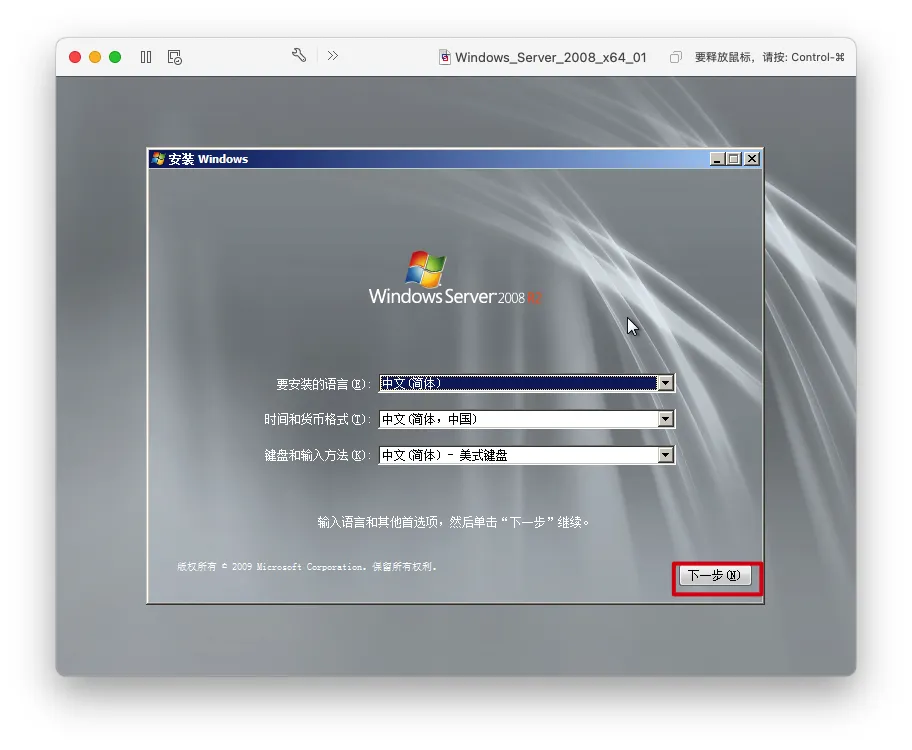912x750 pixels.
Task: Click the 键盘和输入方法(K) label
Action: [x=317, y=456]
